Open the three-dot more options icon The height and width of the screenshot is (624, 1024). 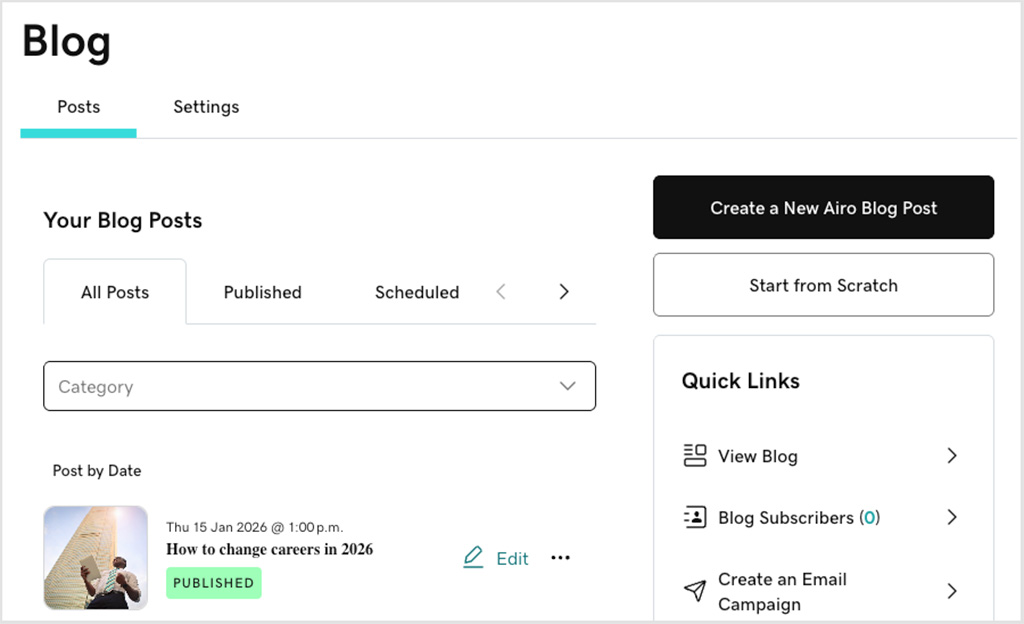(560, 558)
